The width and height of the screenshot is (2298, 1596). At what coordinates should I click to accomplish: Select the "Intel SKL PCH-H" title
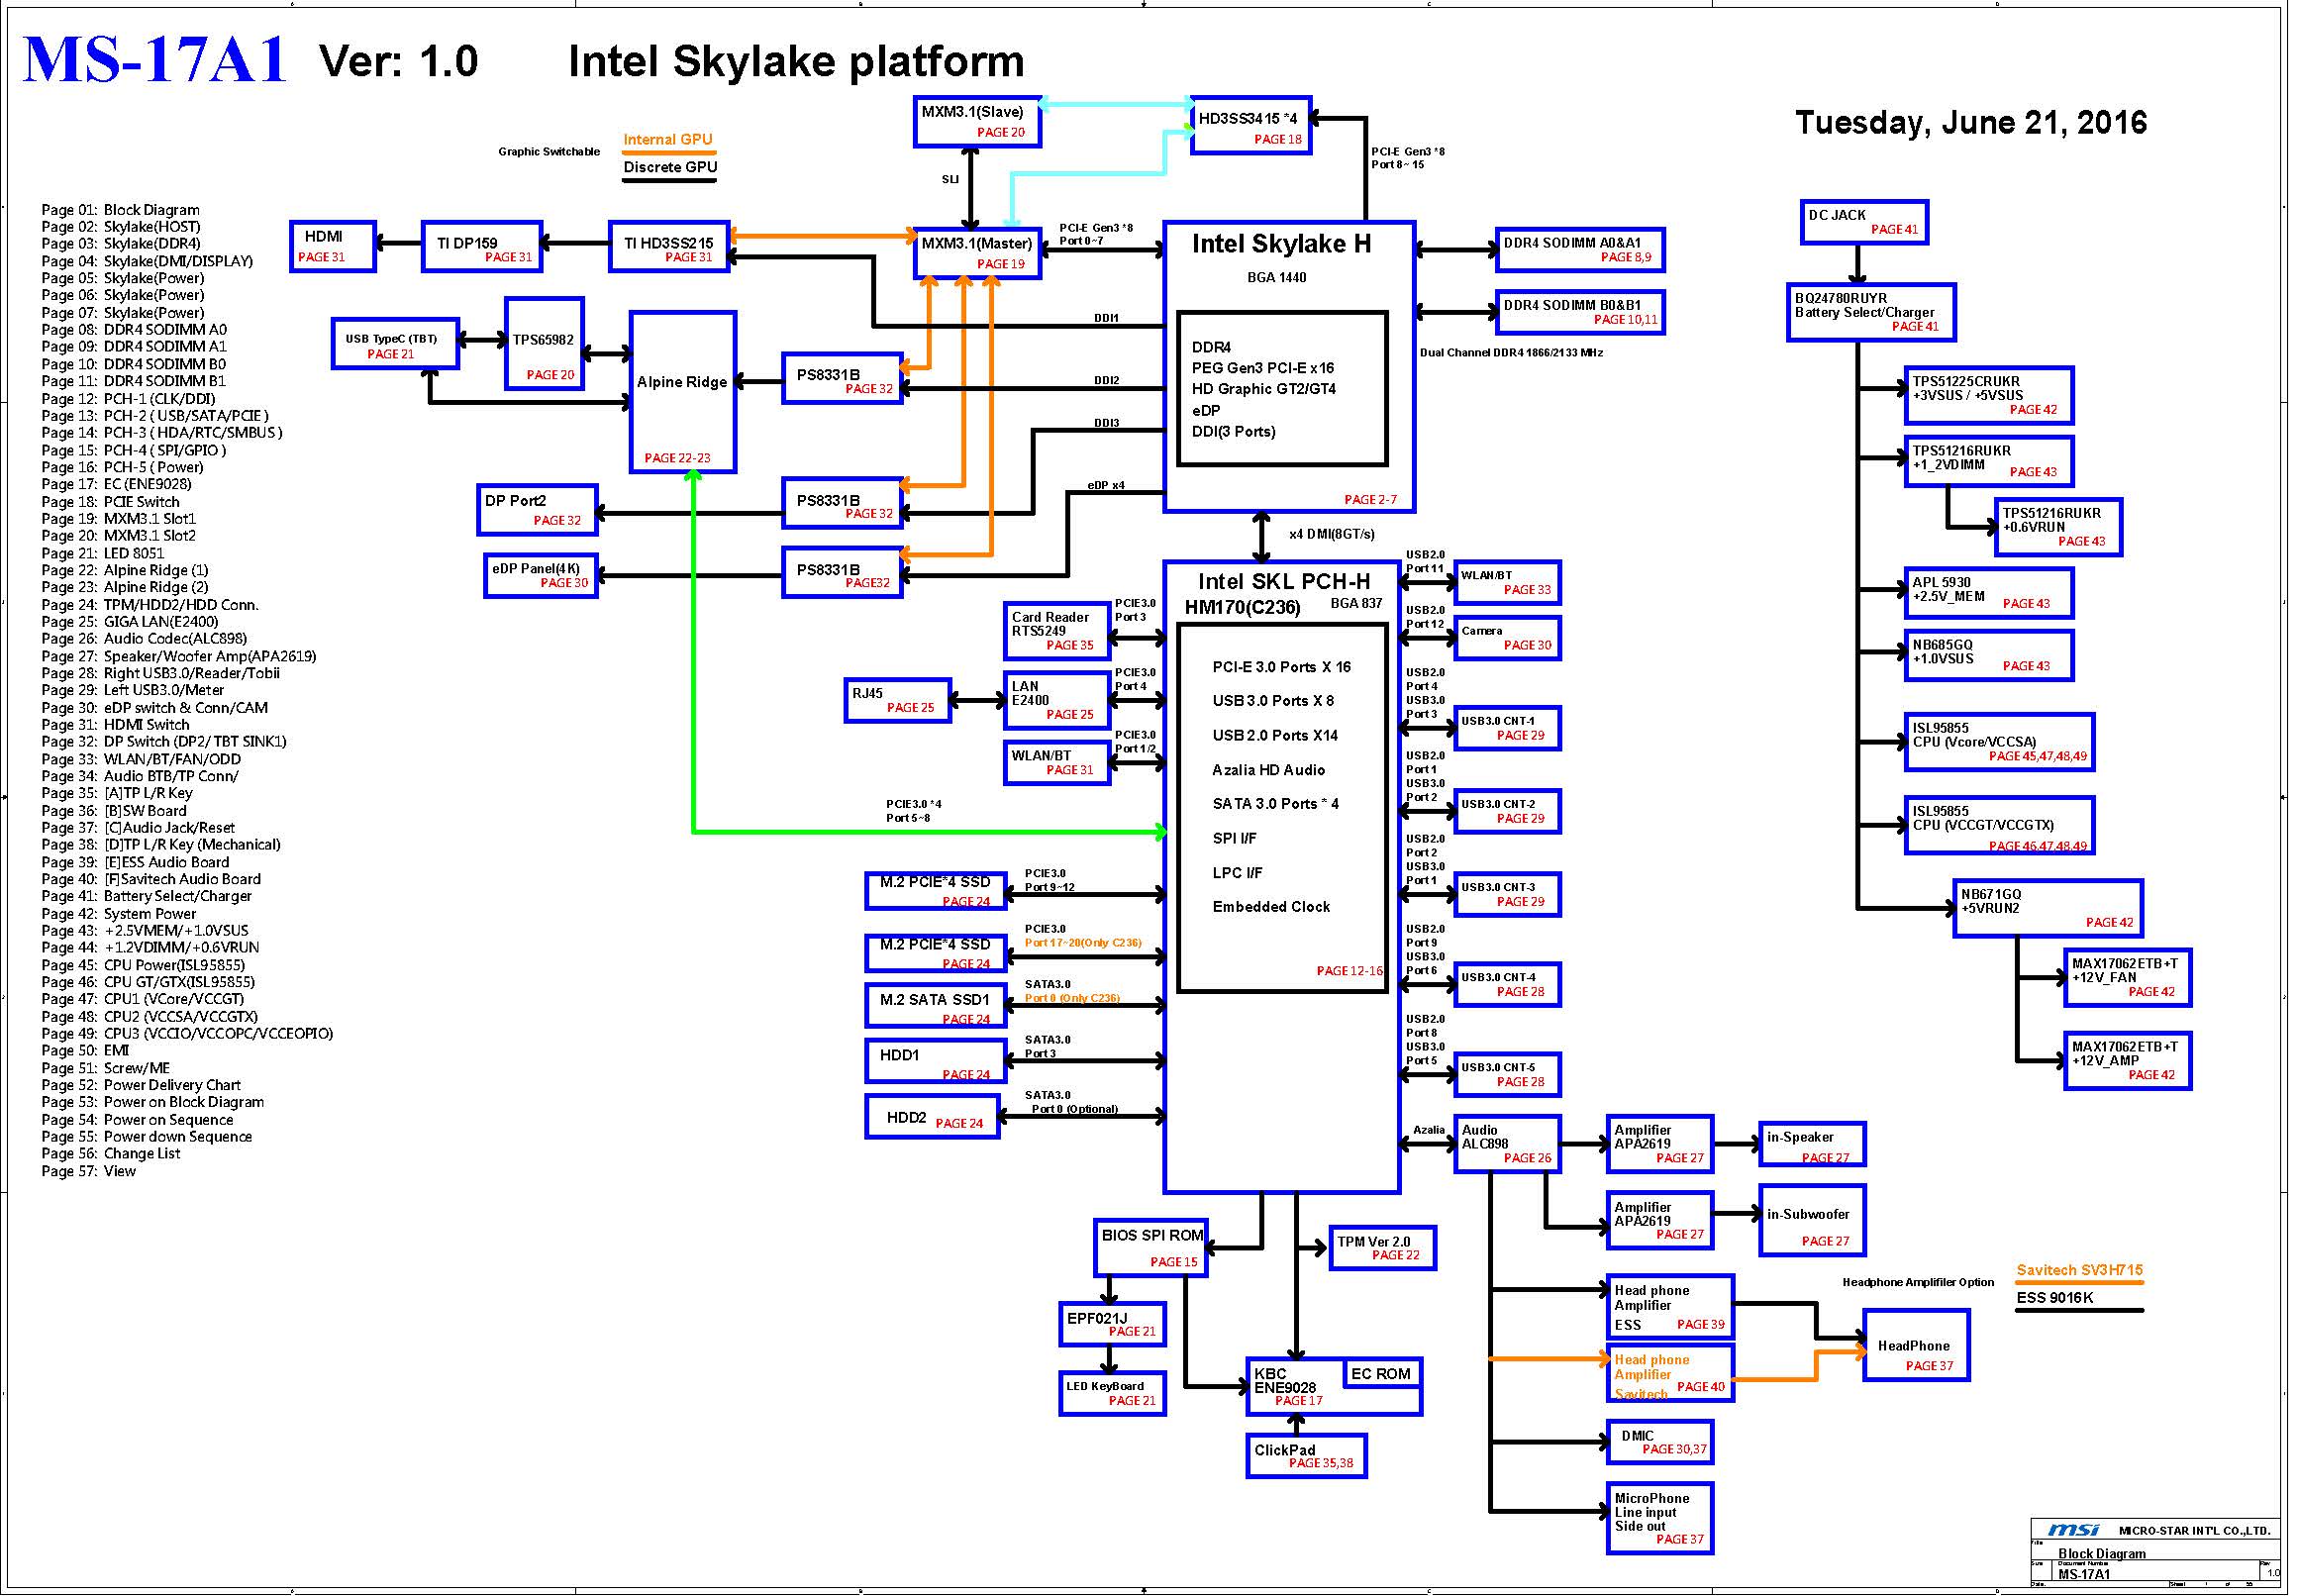[x=1284, y=582]
